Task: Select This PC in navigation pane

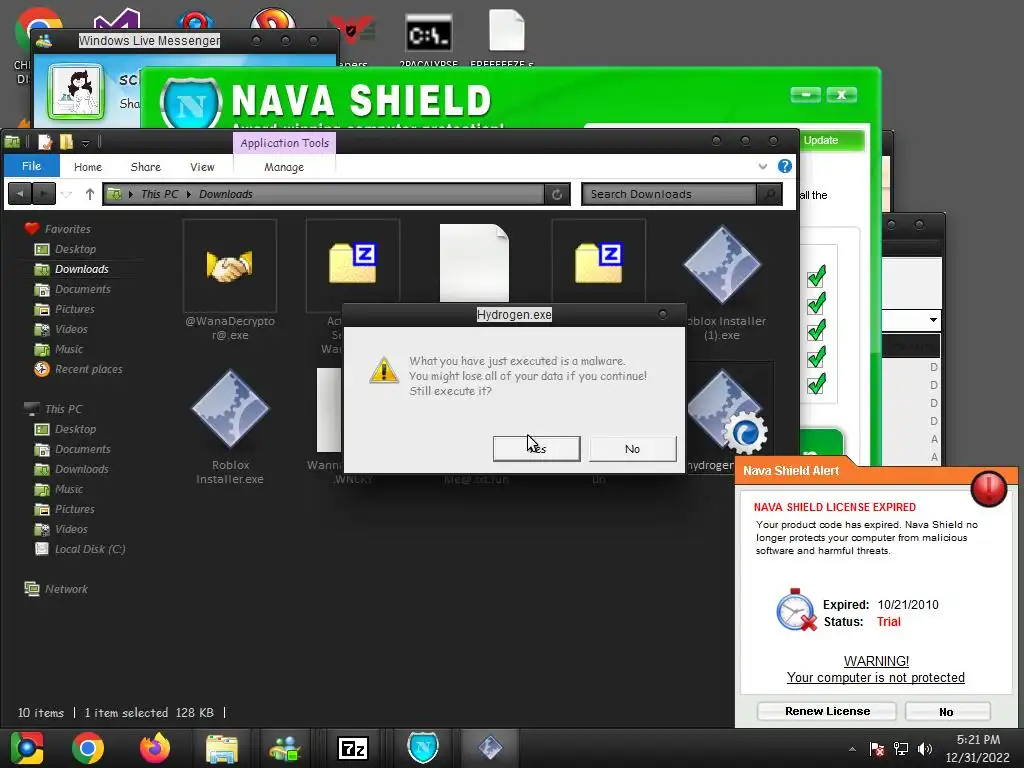Action: (63, 409)
